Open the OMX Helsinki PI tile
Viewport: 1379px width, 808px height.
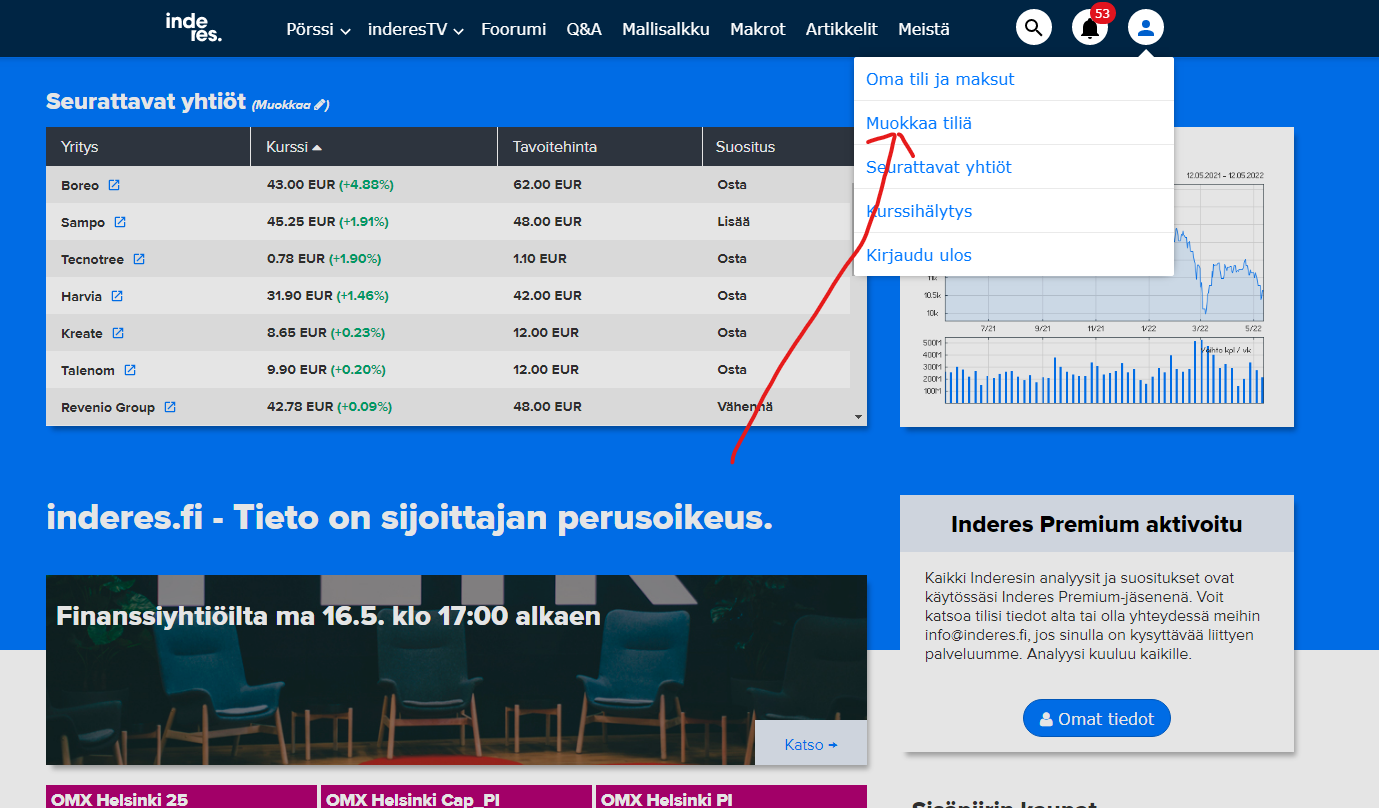coord(730,797)
